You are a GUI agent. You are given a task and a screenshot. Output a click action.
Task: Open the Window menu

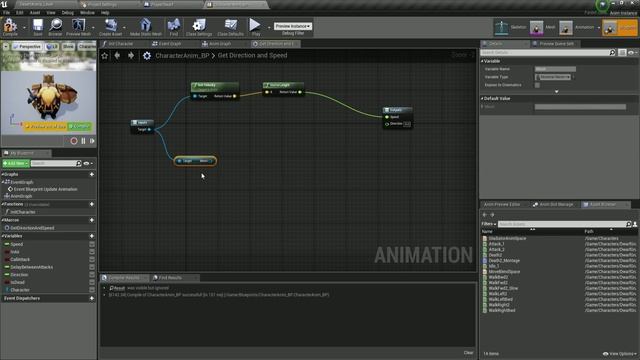tap(87, 13)
